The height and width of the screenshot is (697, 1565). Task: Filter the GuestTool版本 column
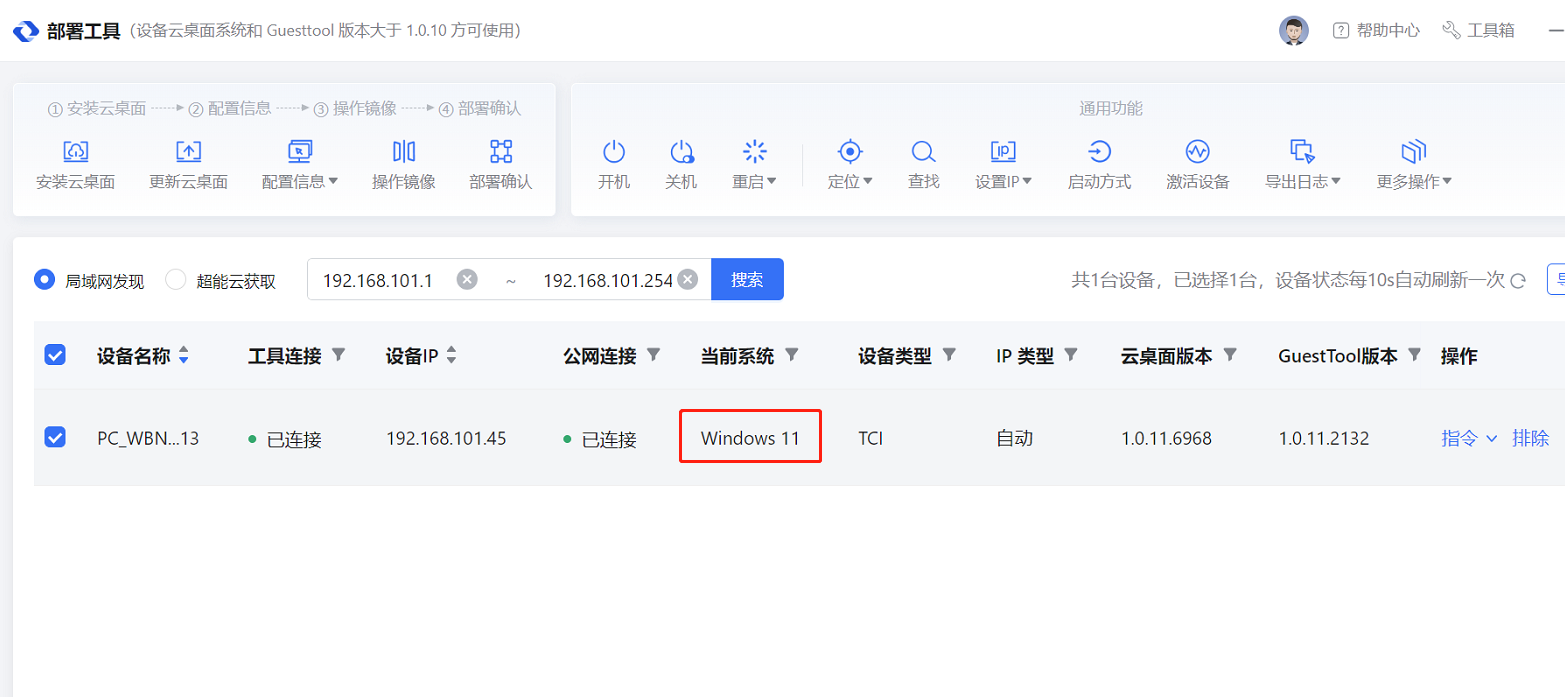point(1414,355)
